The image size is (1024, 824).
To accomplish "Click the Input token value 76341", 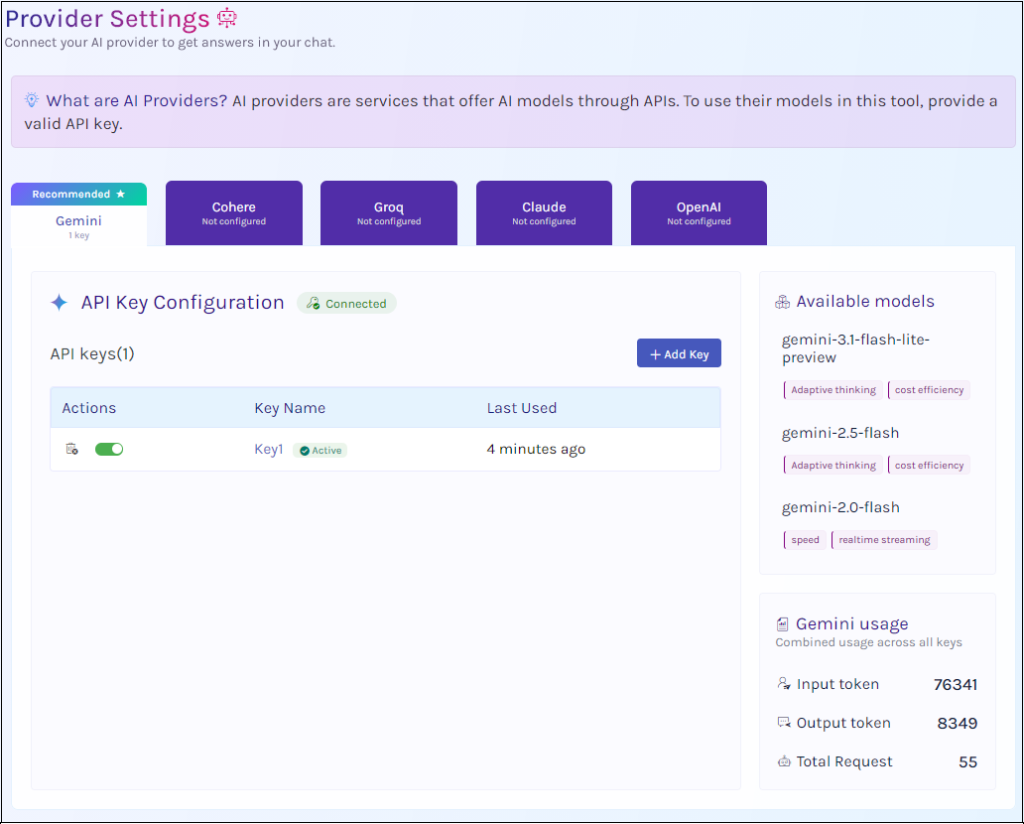I will (x=955, y=684).
